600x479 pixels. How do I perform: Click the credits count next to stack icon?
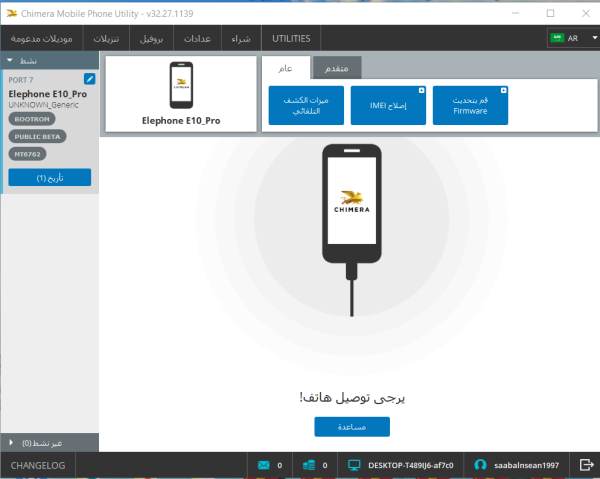pos(325,465)
